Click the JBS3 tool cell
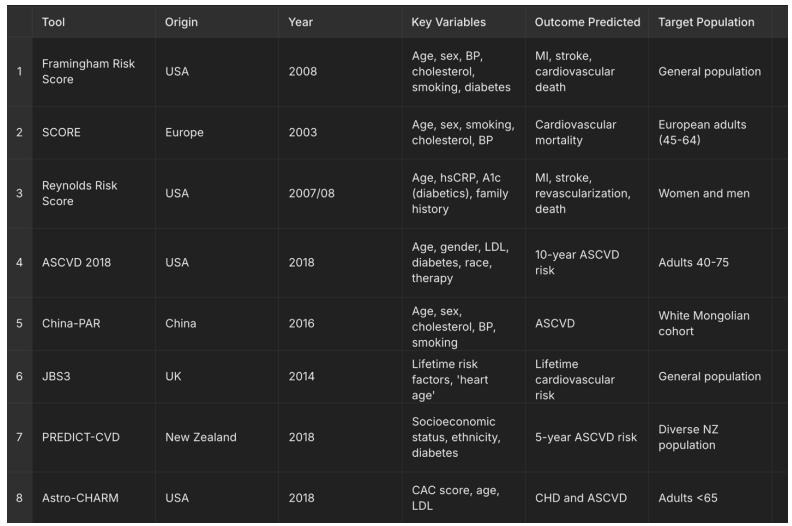Screen dimensions: 792x526 (57, 377)
